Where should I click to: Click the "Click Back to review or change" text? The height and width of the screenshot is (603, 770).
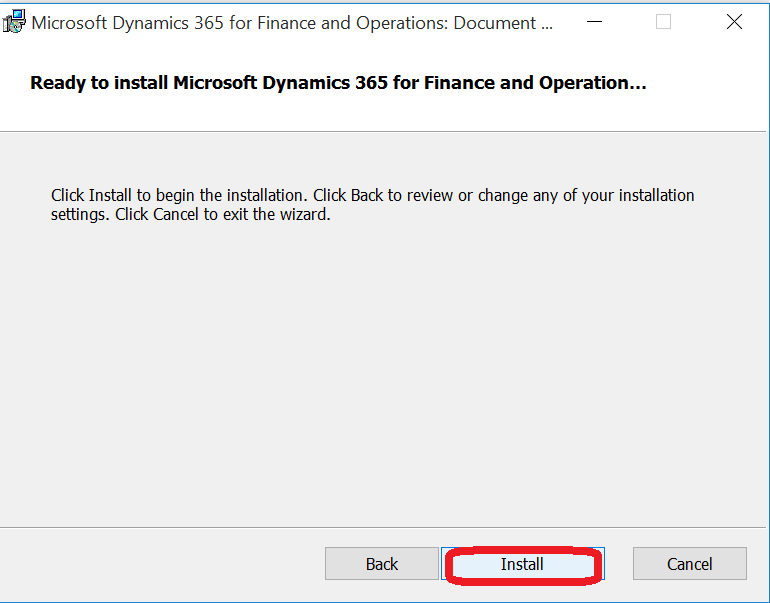pyautogui.click(x=420, y=195)
